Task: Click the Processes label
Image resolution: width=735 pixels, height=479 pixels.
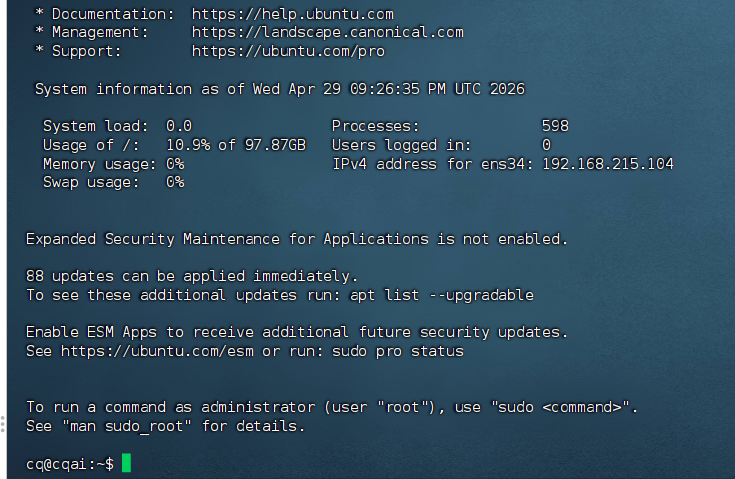Action: [375, 126]
